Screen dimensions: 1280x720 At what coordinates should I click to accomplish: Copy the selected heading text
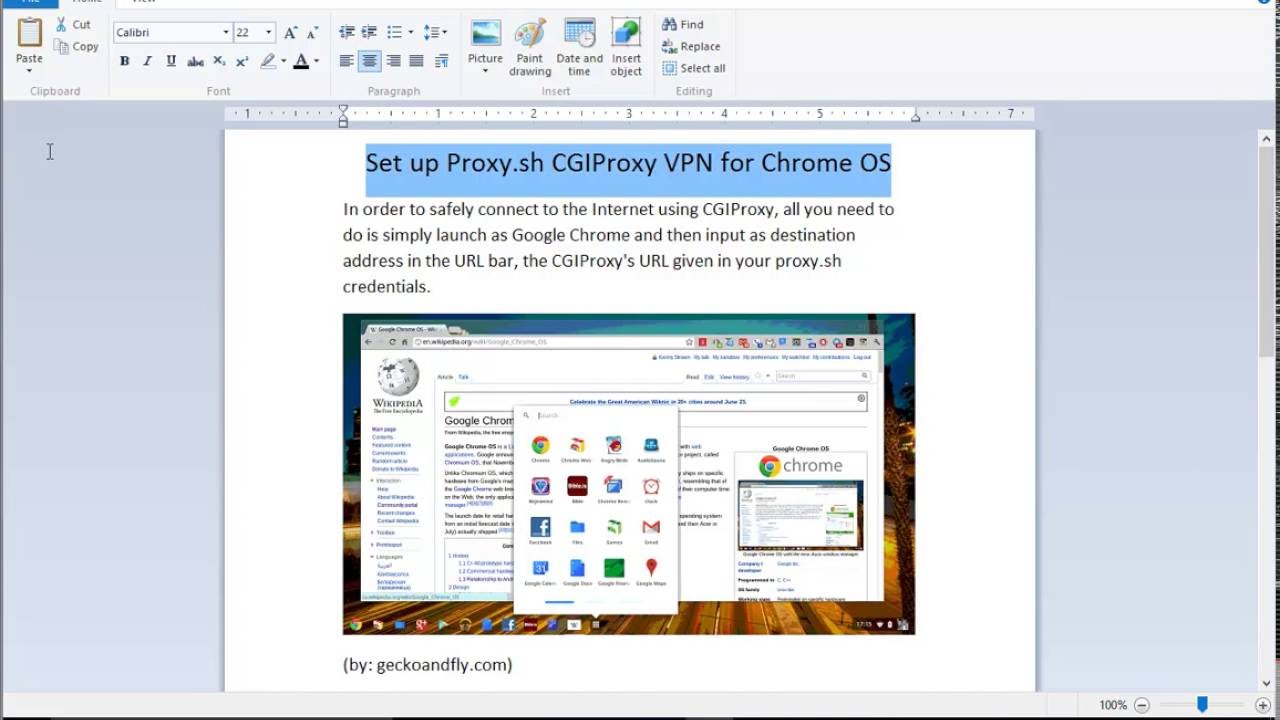[x=76, y=46]
